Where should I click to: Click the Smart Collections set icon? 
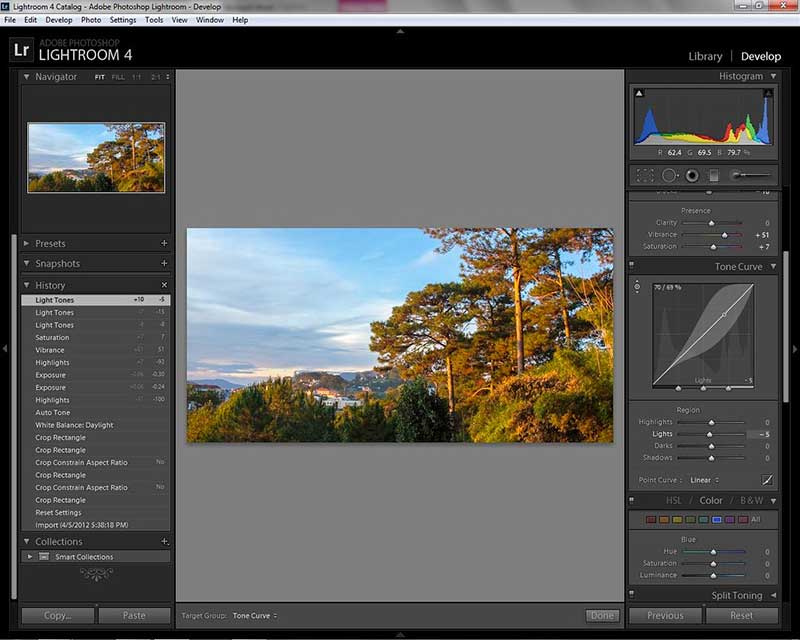pyautogui.click(x=44, y=557)
